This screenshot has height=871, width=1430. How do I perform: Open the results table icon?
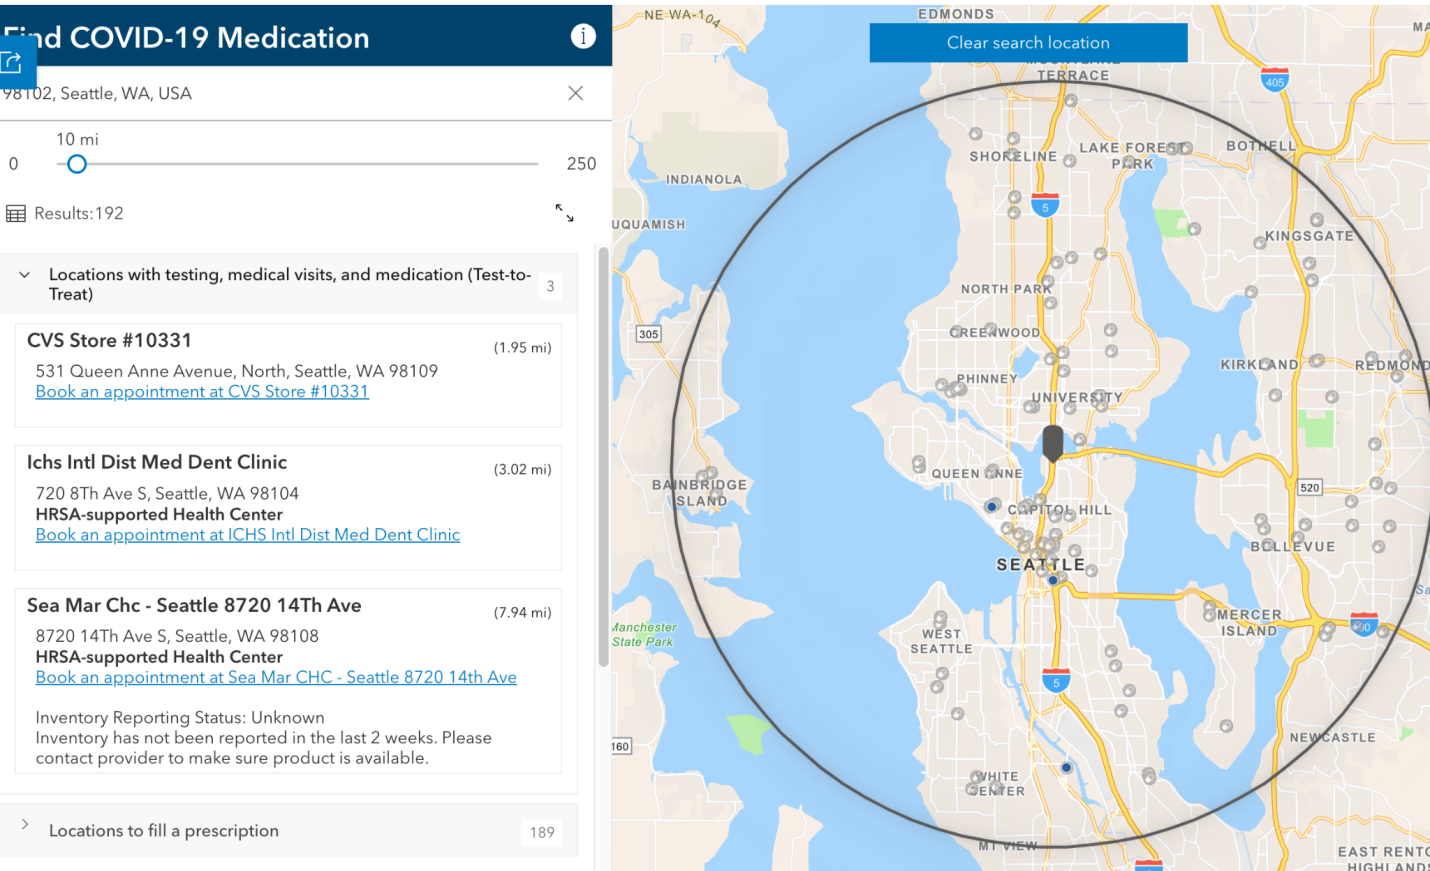pyautogui.click(x=16, y=213)
